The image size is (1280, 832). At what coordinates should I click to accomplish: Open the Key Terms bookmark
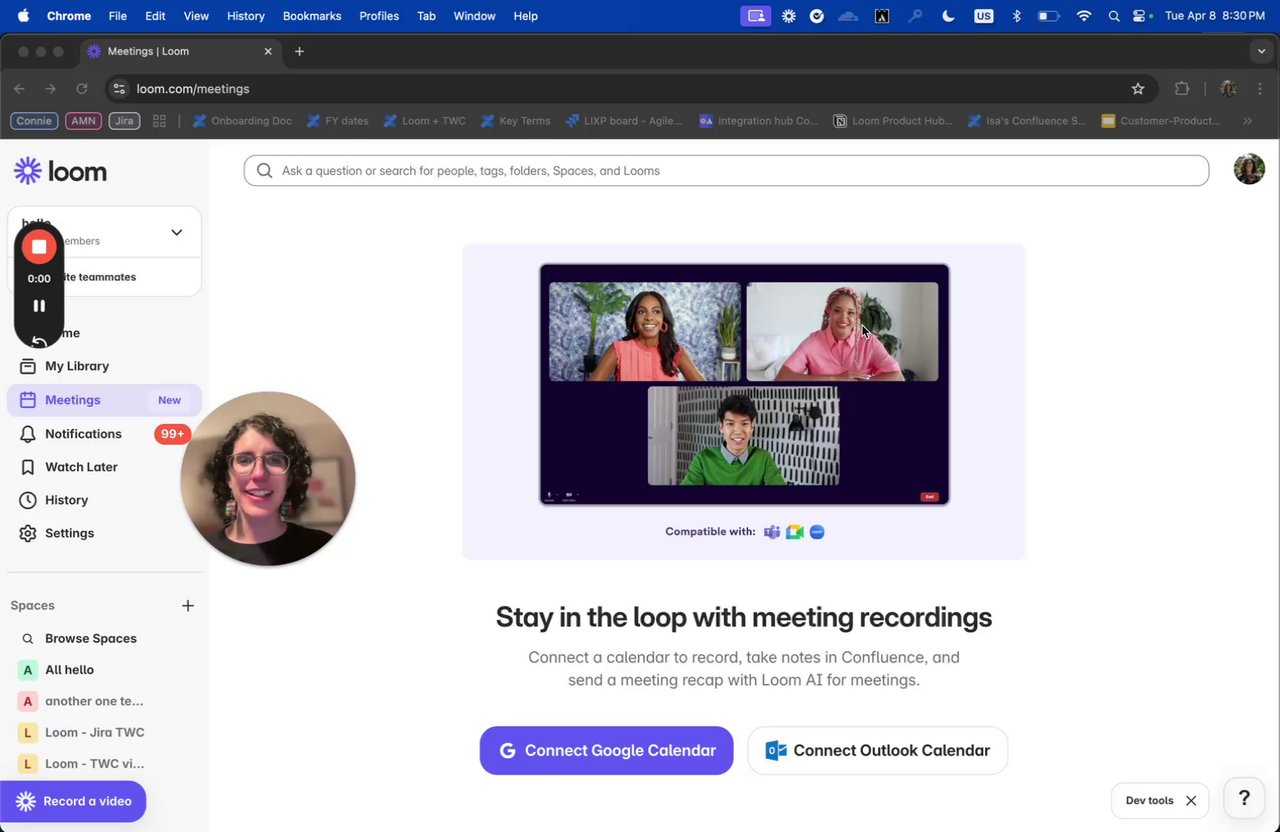[515, 121]
